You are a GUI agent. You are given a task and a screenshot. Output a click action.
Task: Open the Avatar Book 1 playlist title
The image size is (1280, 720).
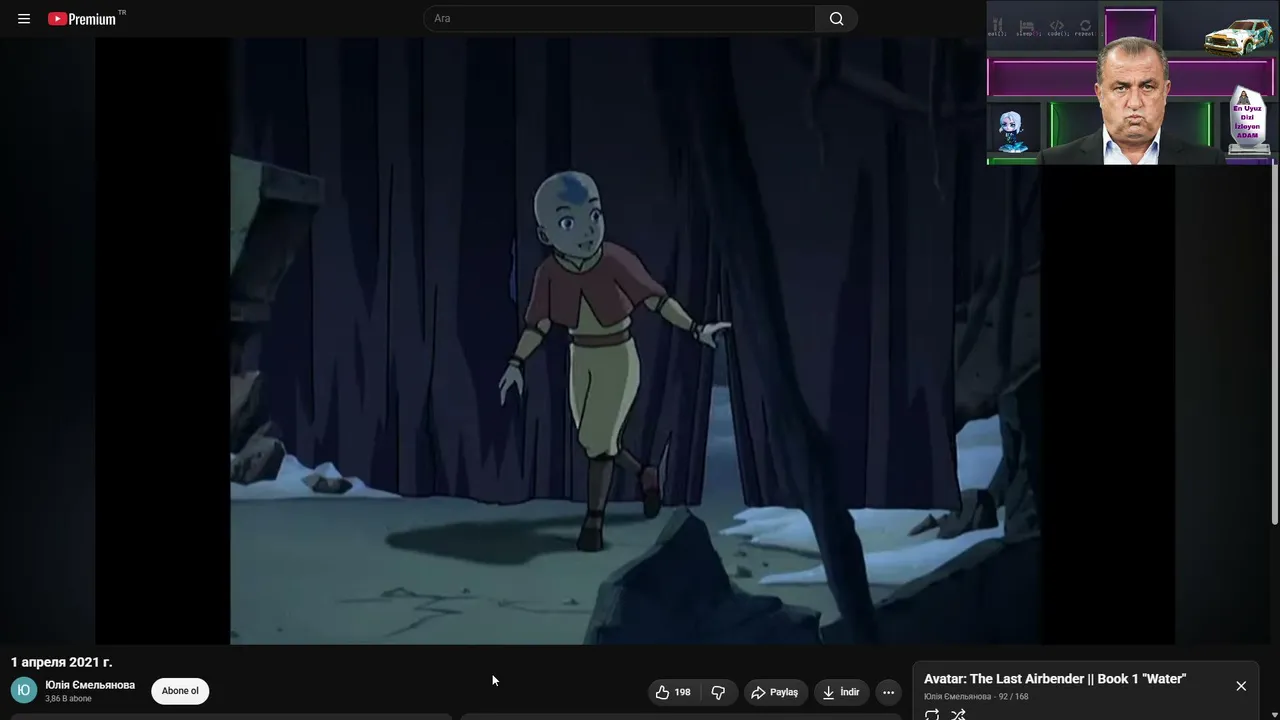(x=1055, y=679)
